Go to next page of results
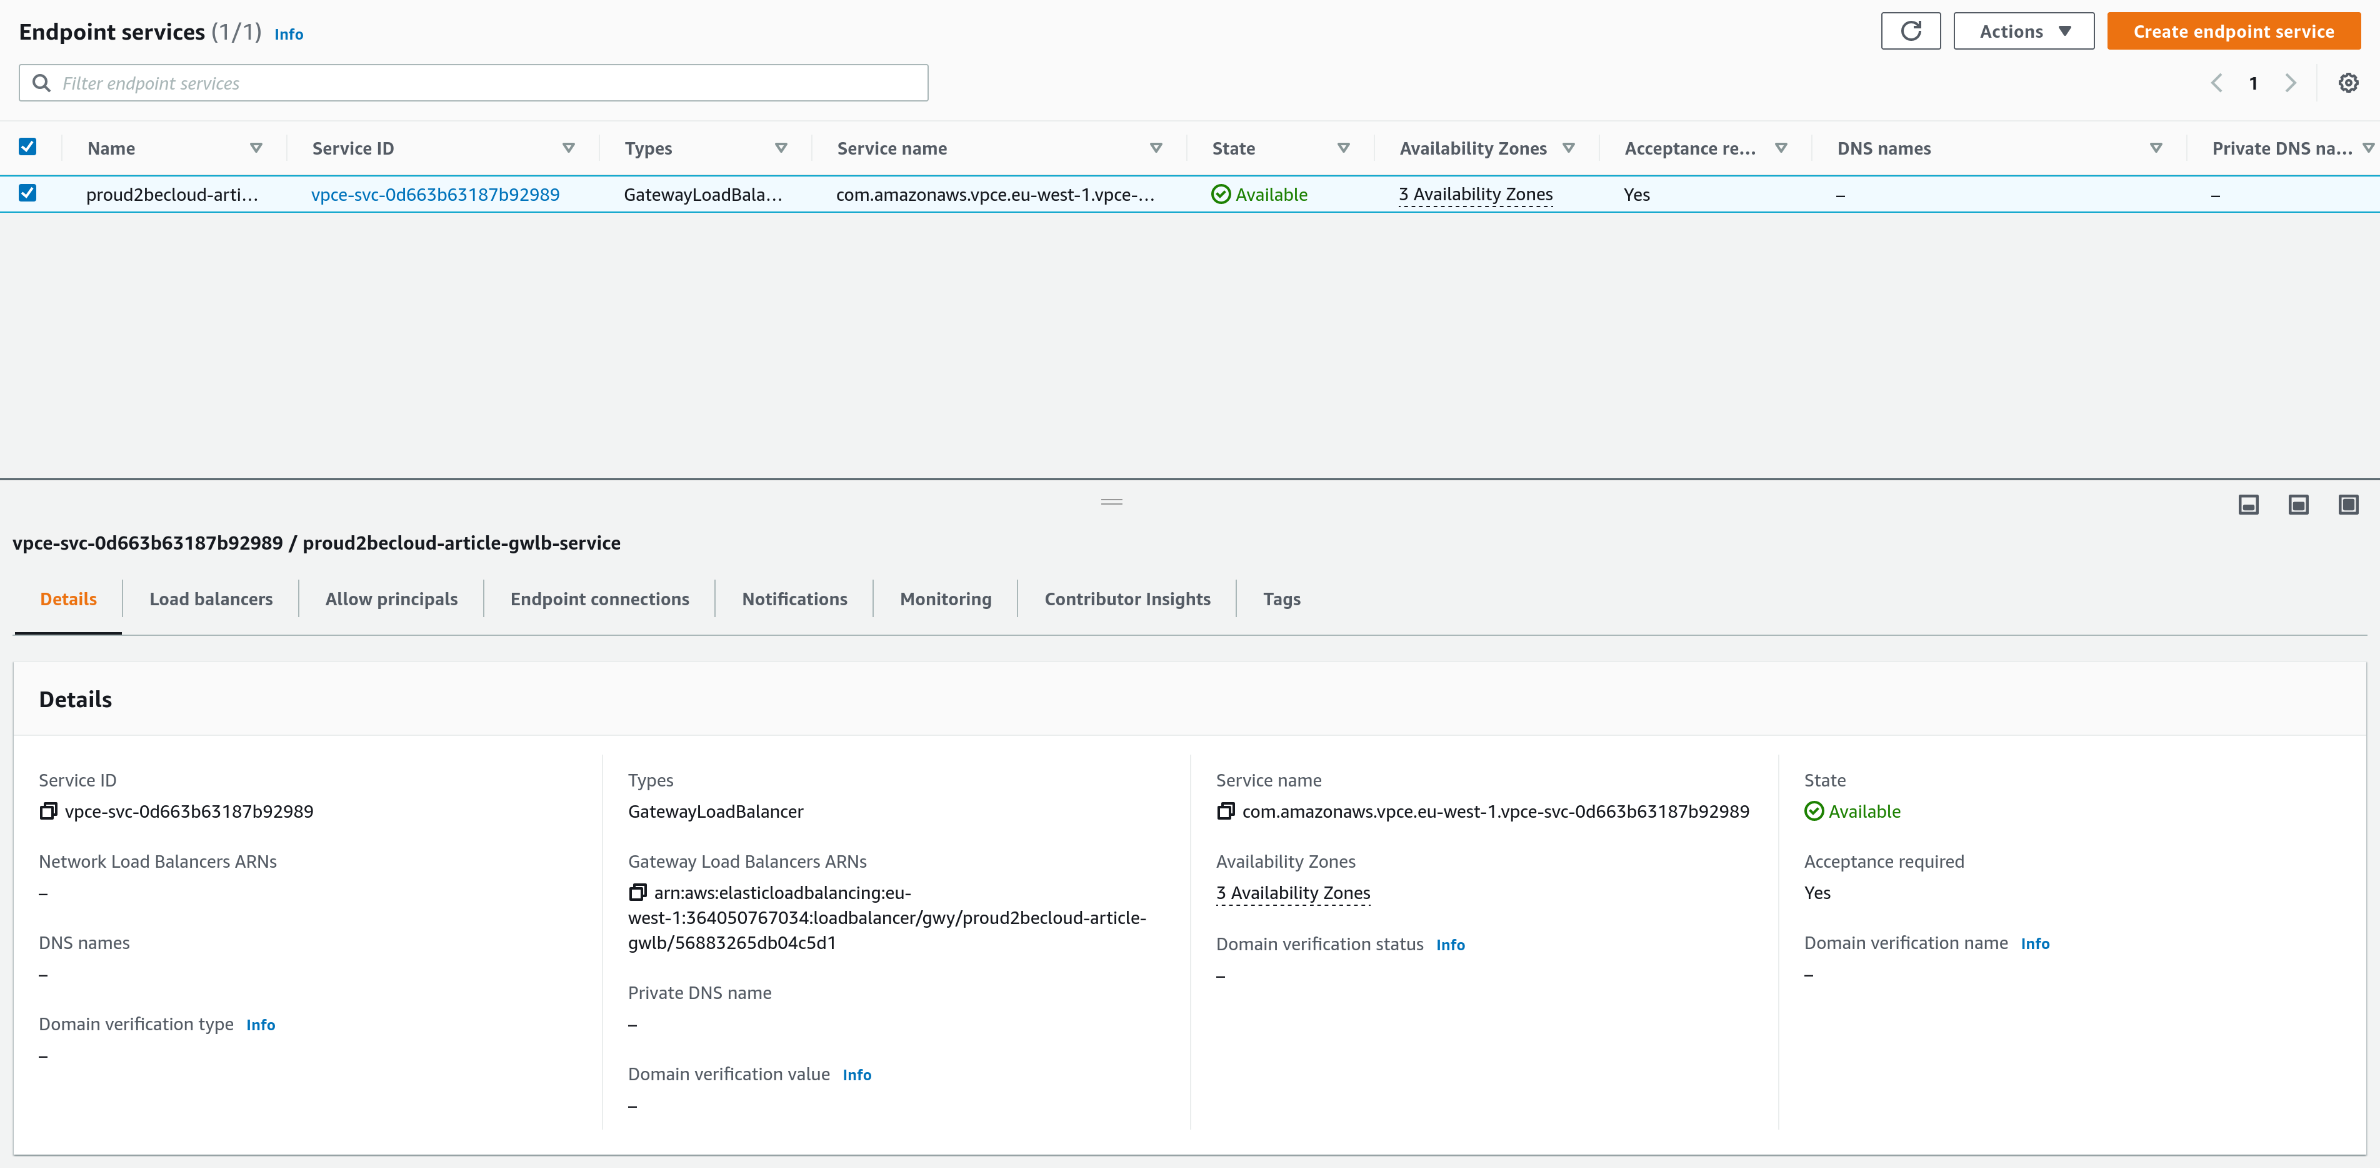2380x1168 pixels. pos(2290,83)
